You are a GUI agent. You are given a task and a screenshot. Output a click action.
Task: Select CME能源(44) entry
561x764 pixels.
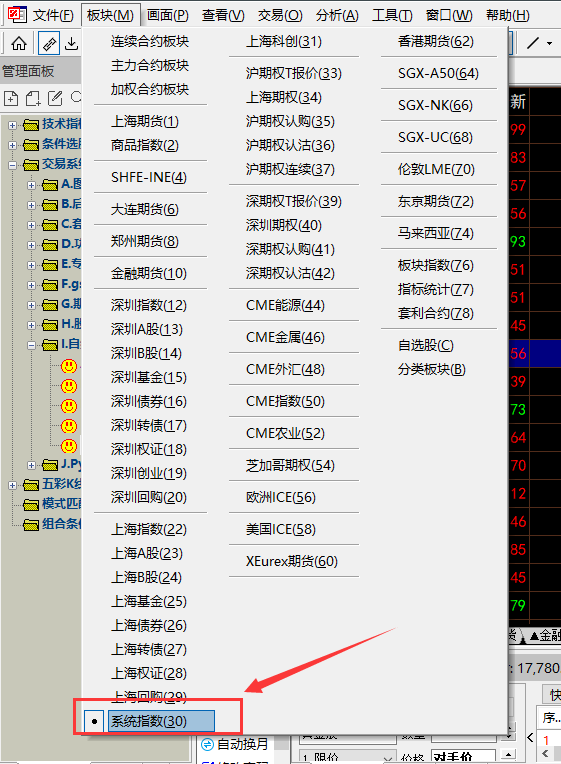click(286, 306)
